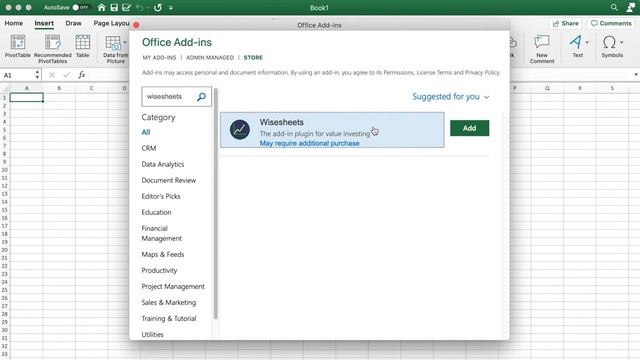Select the Financial Management category

(162, 233)
